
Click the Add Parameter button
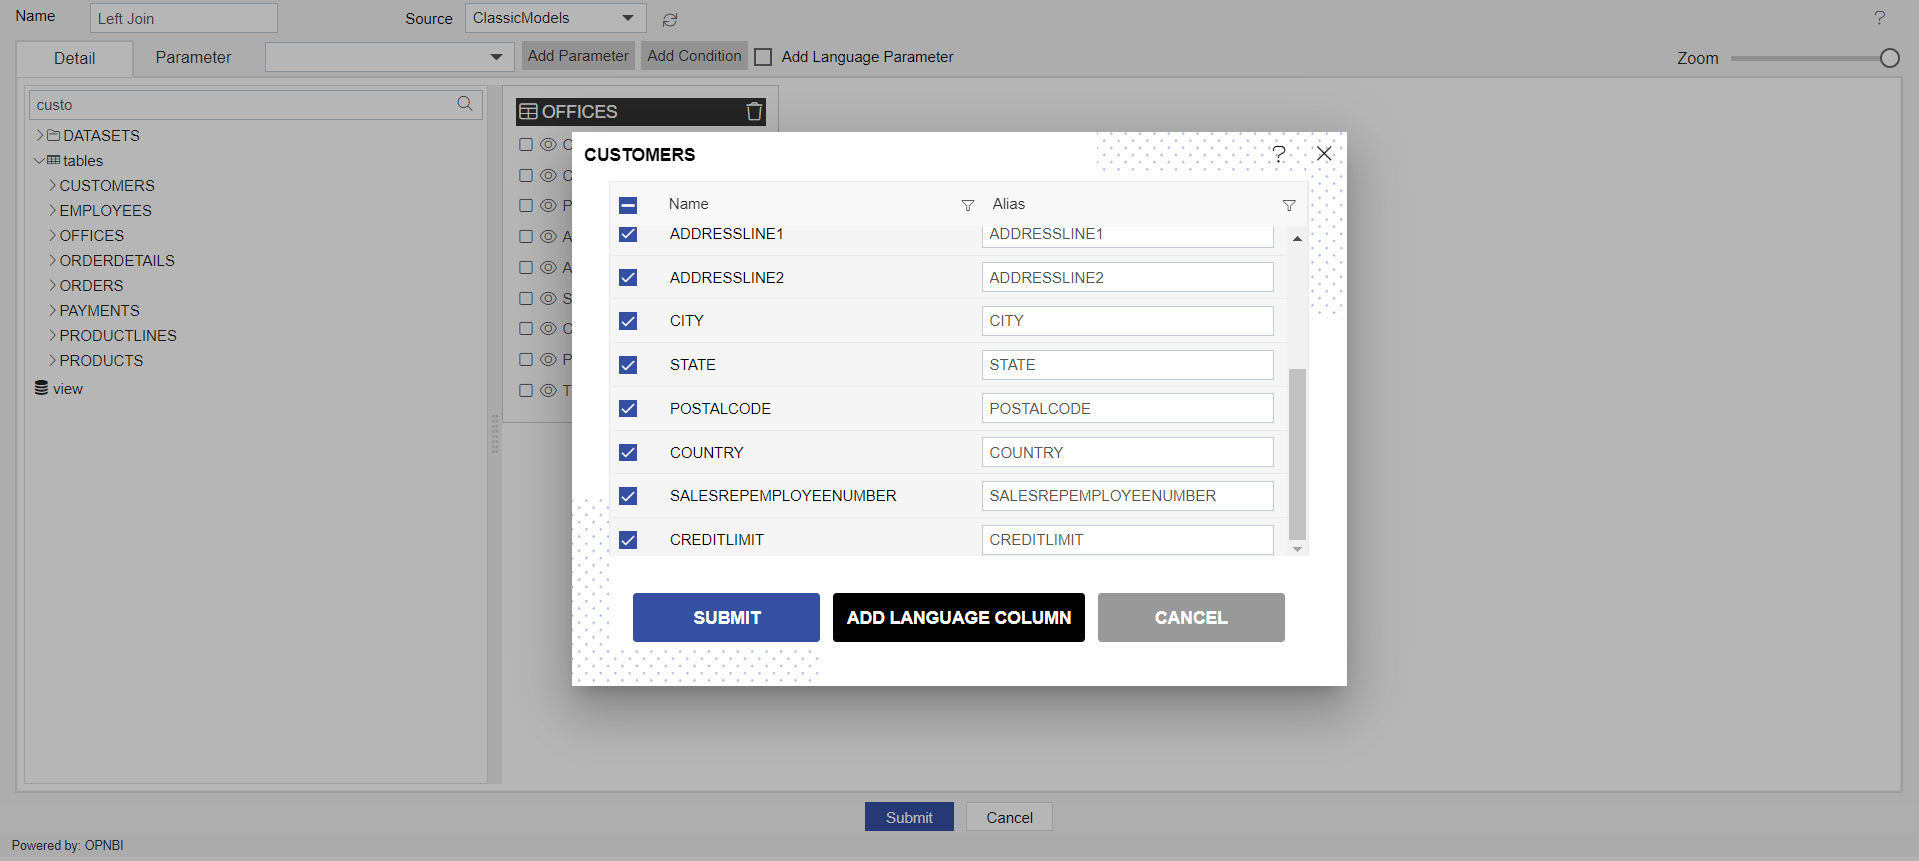tap(578, 56)
